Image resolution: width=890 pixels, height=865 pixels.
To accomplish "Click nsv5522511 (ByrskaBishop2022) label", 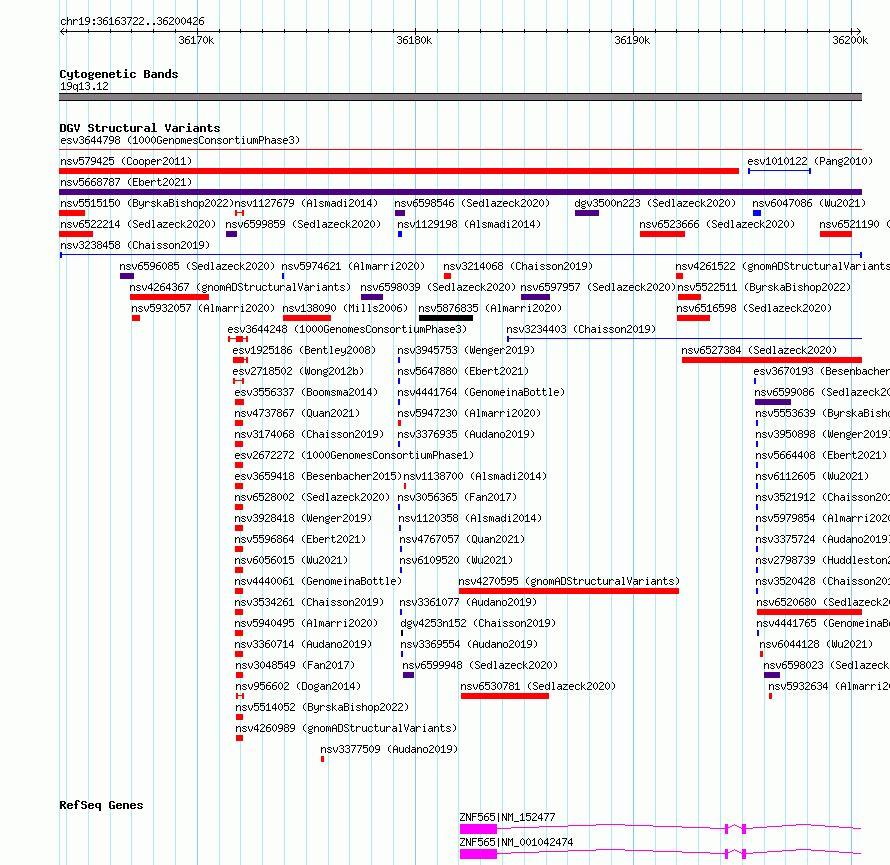I will [764, 287].
